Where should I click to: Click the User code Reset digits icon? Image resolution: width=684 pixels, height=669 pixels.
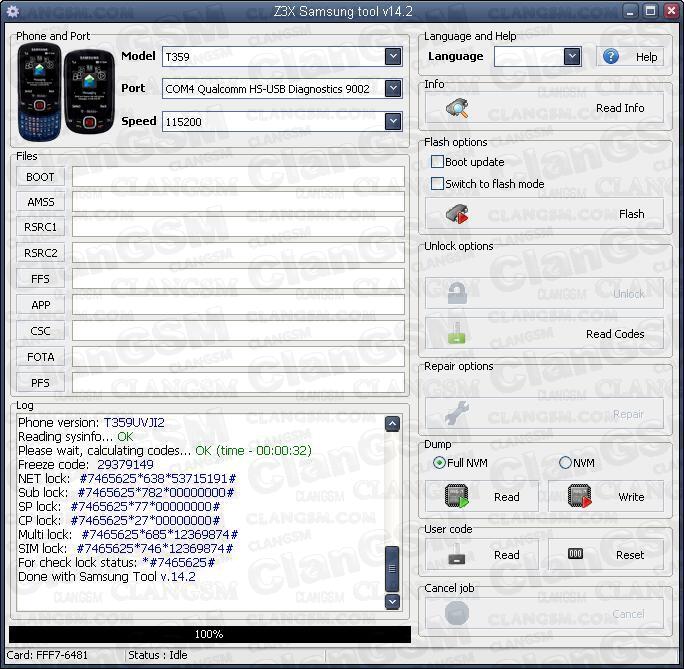[x=575, y=554]
